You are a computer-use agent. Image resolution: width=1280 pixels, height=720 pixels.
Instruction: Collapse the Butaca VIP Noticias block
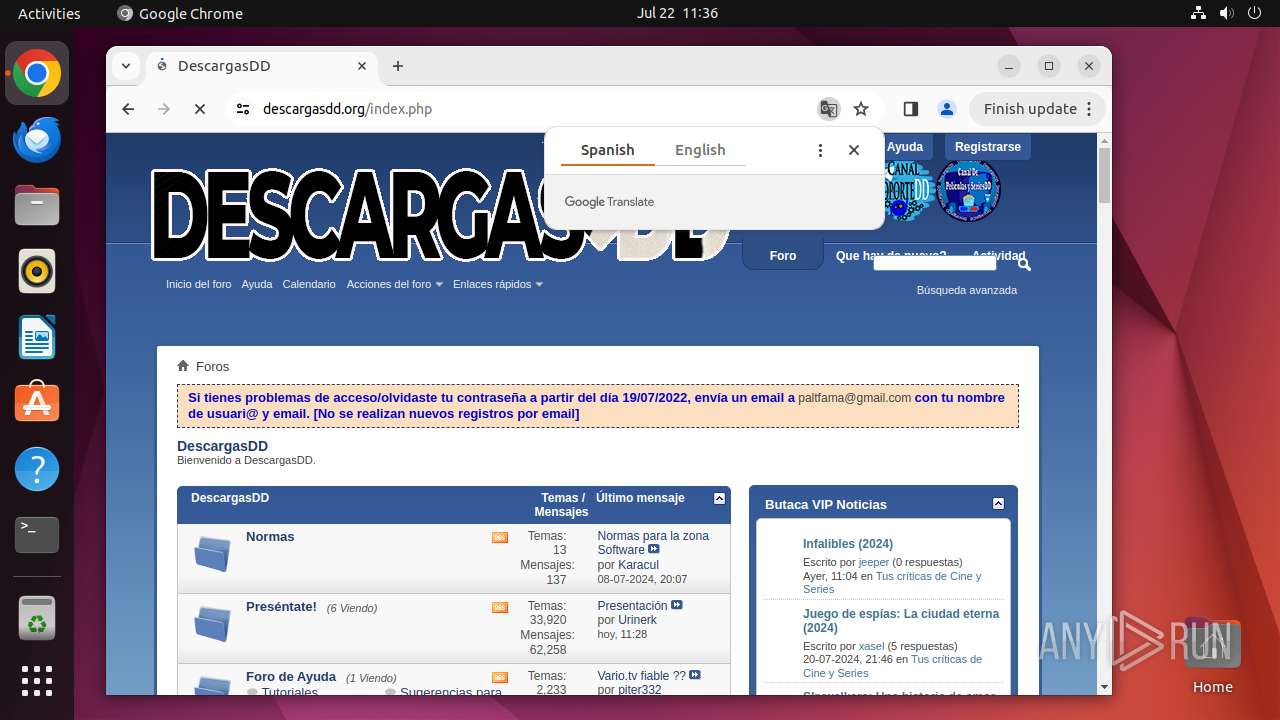tap(998, 504)
